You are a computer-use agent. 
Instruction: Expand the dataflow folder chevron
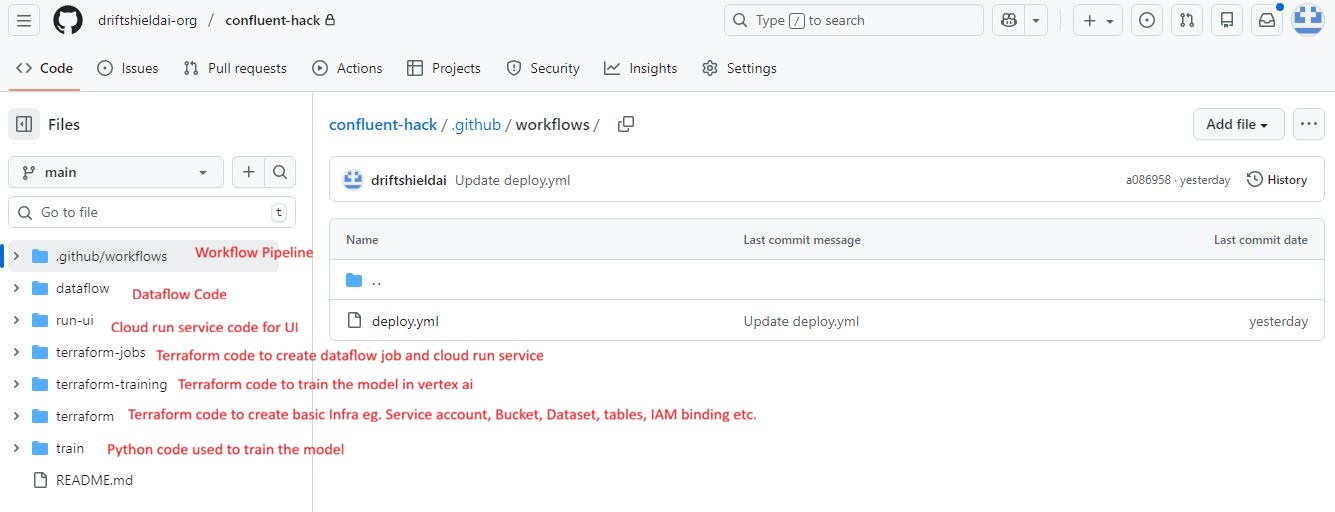tap(16, 288)
